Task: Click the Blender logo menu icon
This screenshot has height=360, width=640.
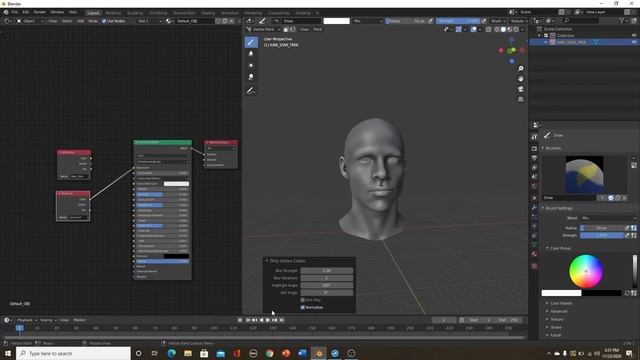Action: (6, 12)
